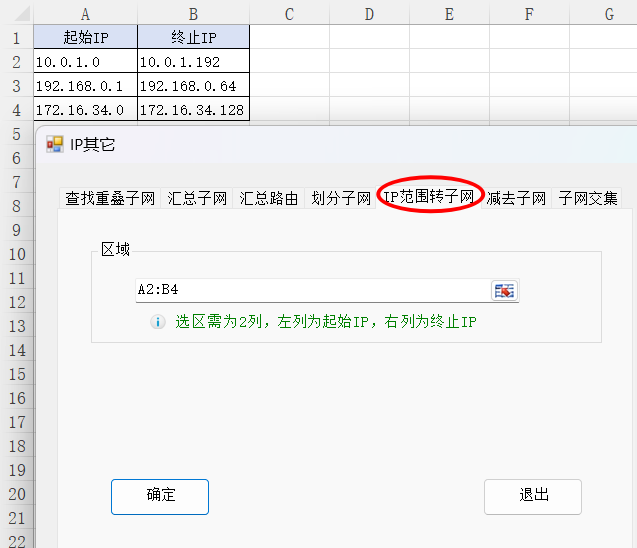Click the green hint text 选区需为2列
637x548 pixels.
[219, 322]
